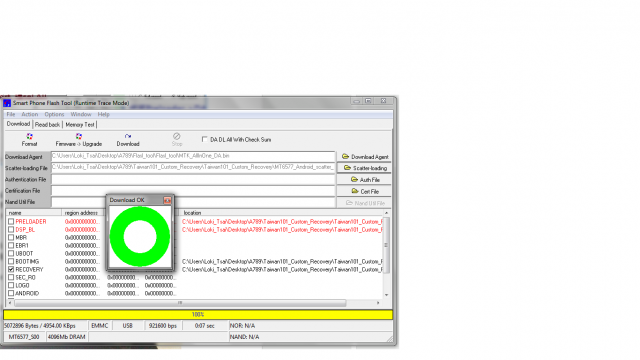Click the Download Agent browse button

point(364,157)
